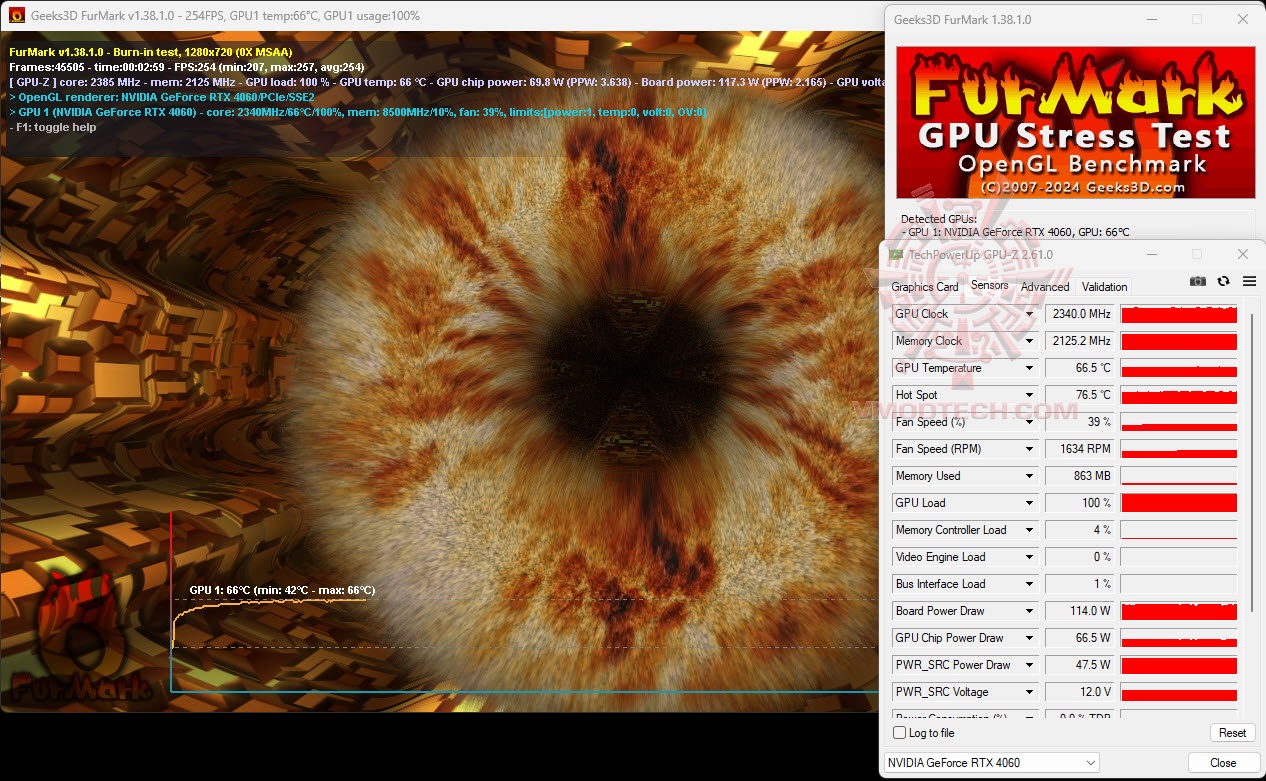Click the GPU 1 temperature graph label
The width and height of the screenshot is (1266, 781).
282,590
